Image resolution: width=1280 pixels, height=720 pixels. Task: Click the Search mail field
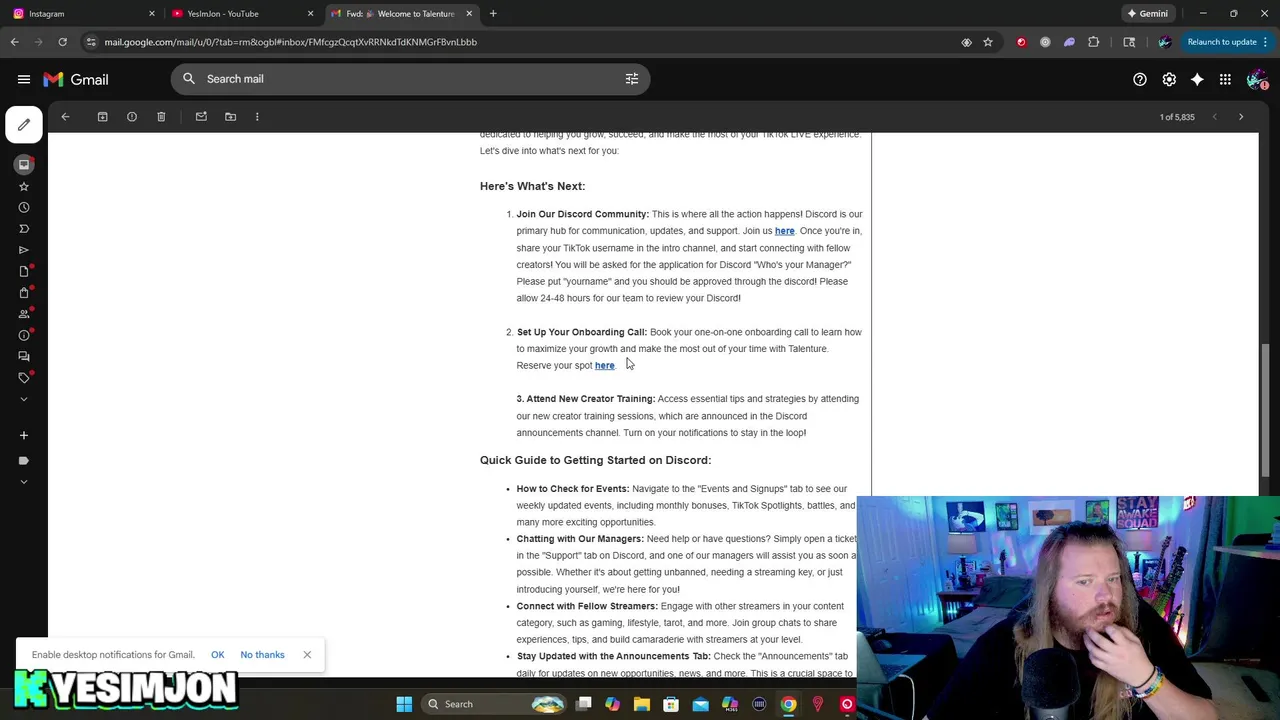click(x=410, y=79)
